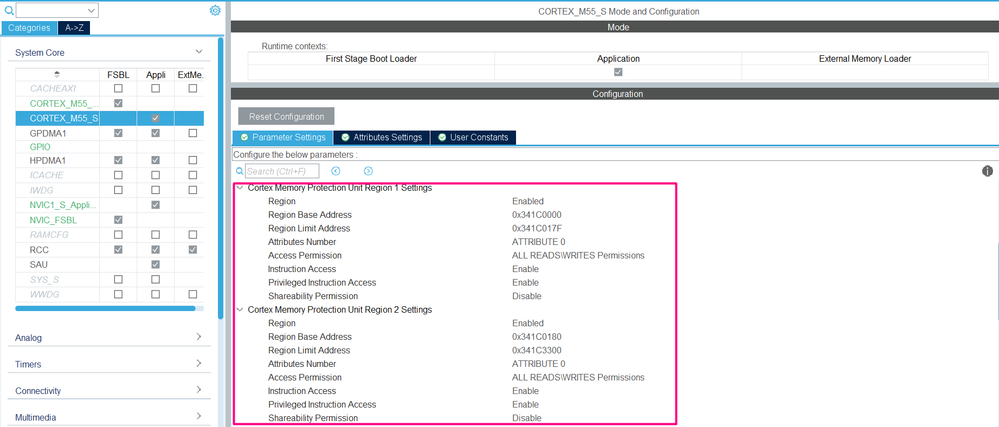Select WWDG in the System Core list

[x=43, y=294]
